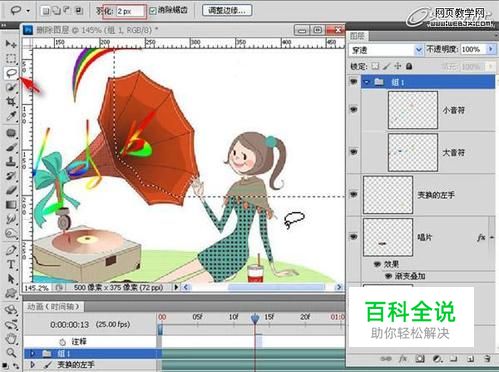Select the Quick Selection tool
The height and width of the screenshot is (372, 499).
pos(11,87)
